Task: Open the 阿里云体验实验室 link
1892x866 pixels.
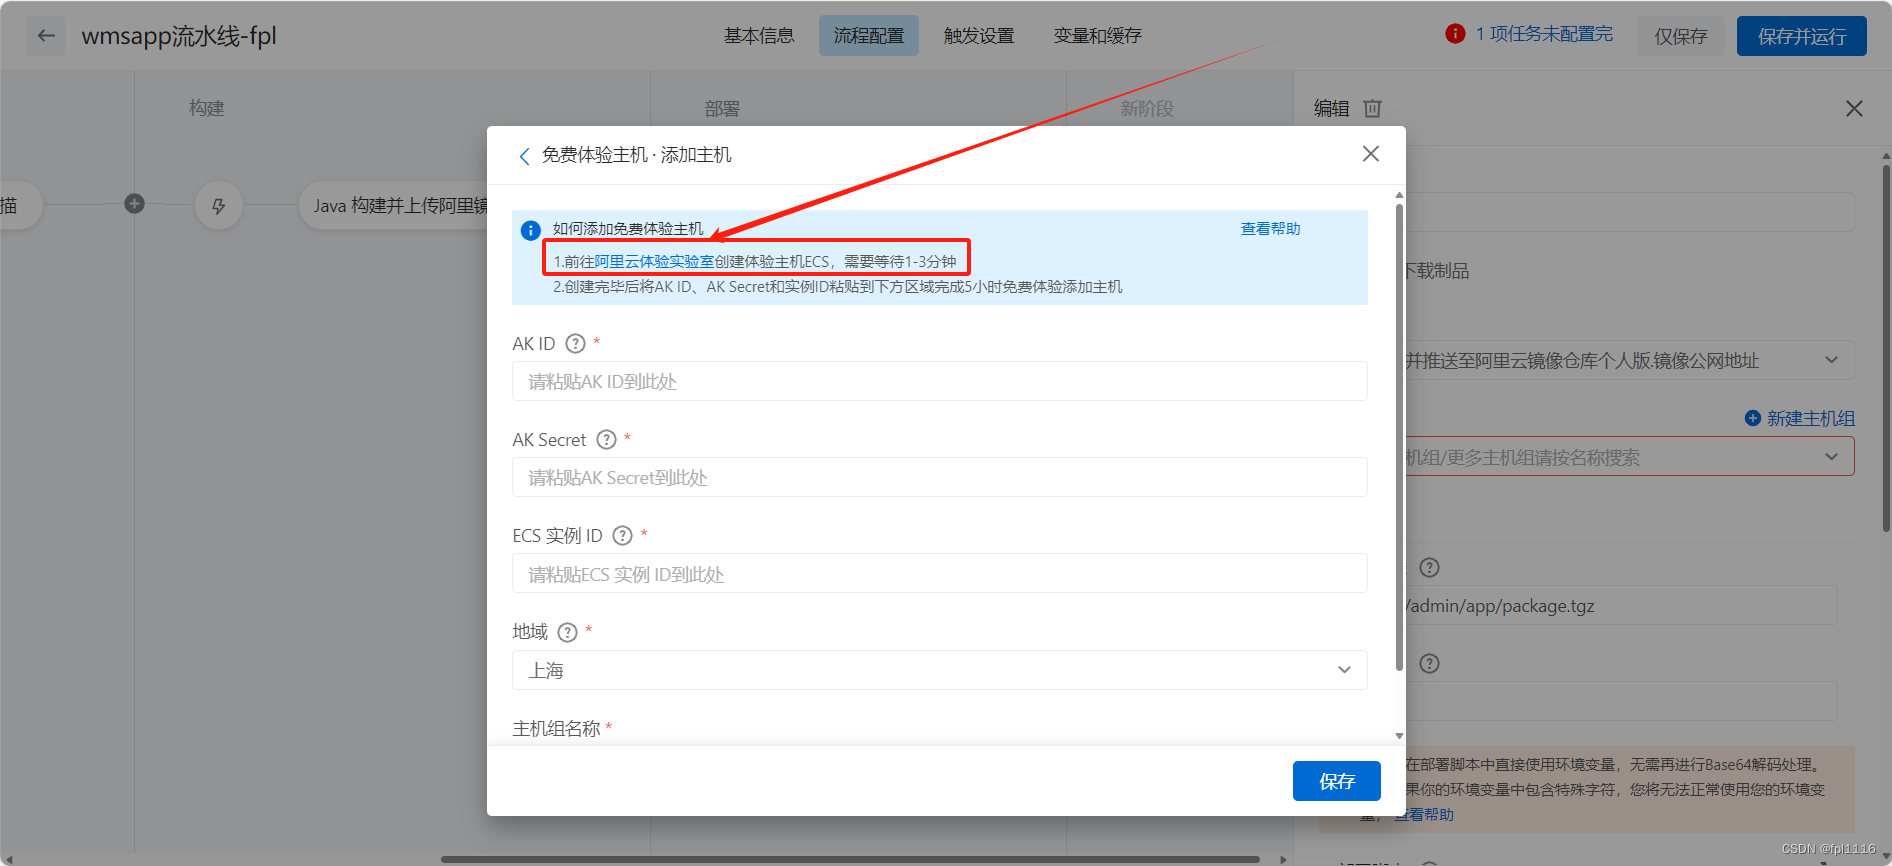Action: pyautogui.click(x=654, y=262)
